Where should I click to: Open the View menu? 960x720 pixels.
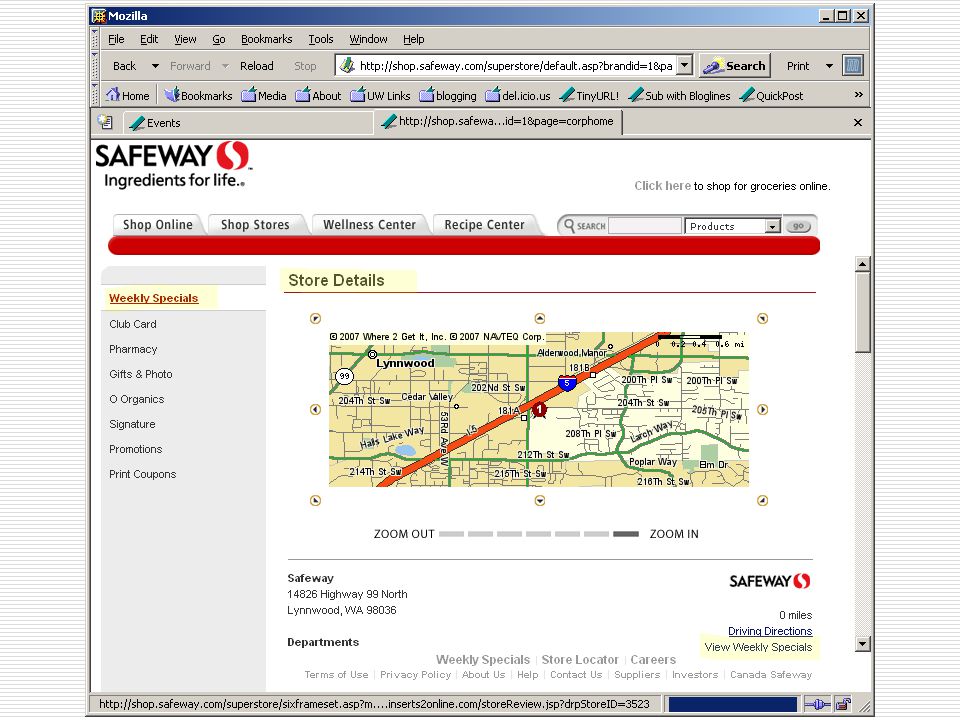185,39
